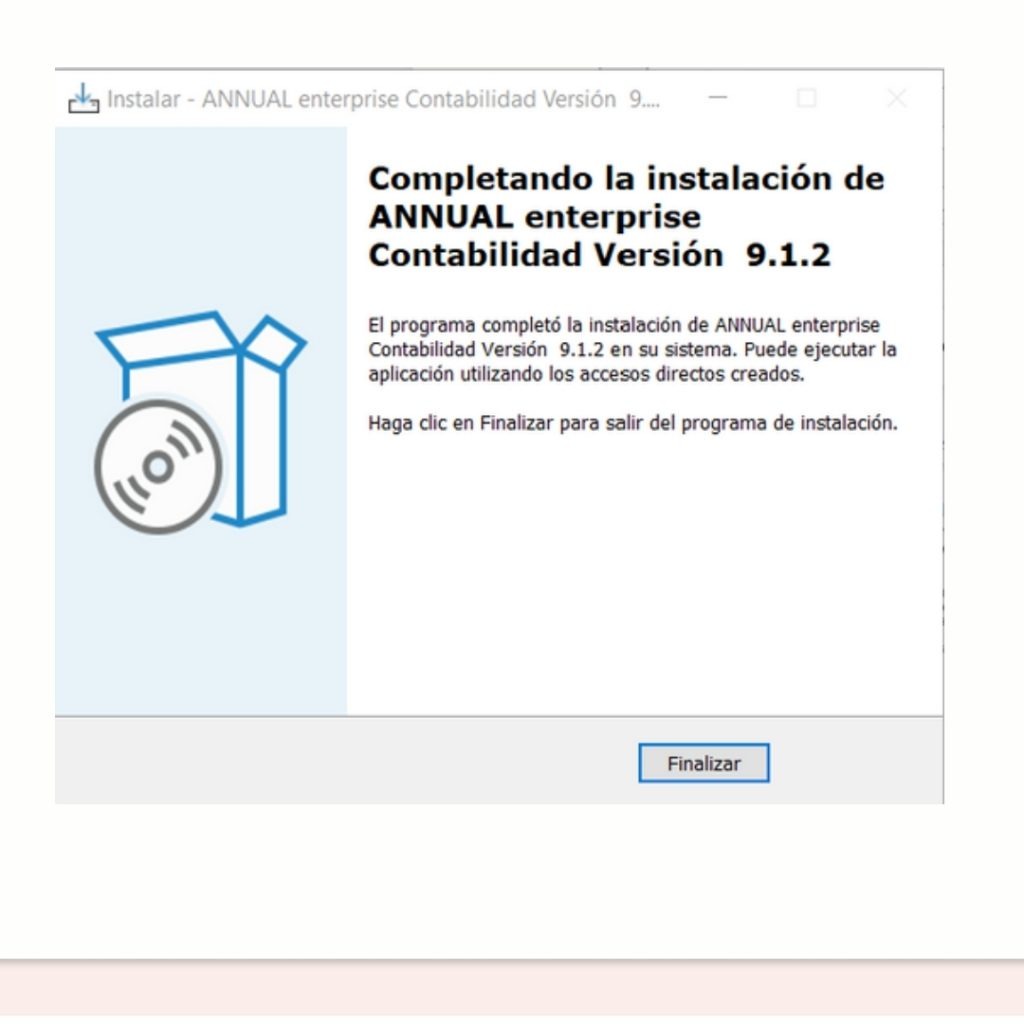
Task: Click the "Completando la instalación de" heading line
Action: point(626,179)
